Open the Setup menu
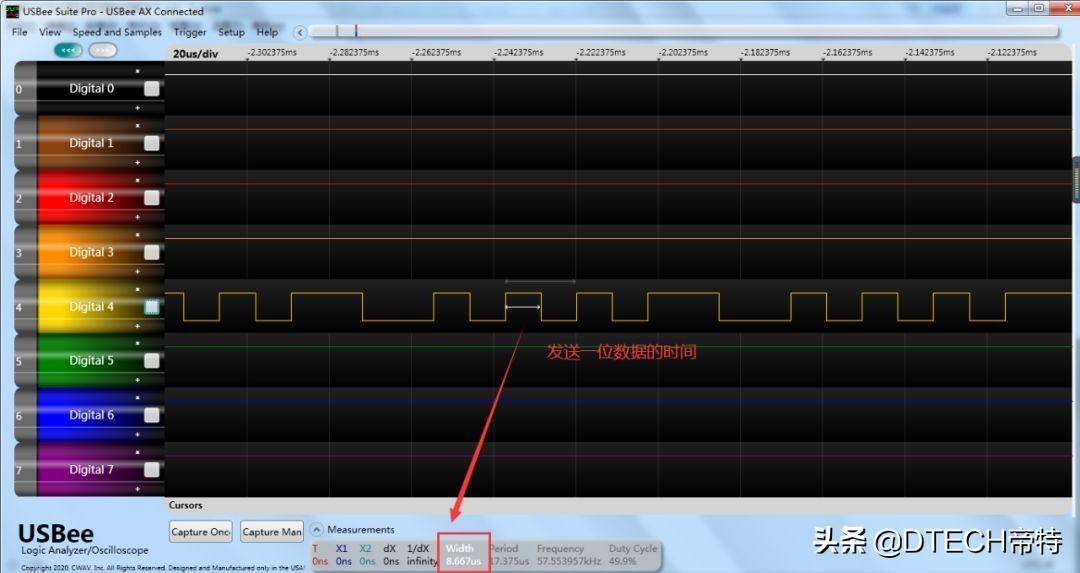The image size is (1080, 573). 231,32
